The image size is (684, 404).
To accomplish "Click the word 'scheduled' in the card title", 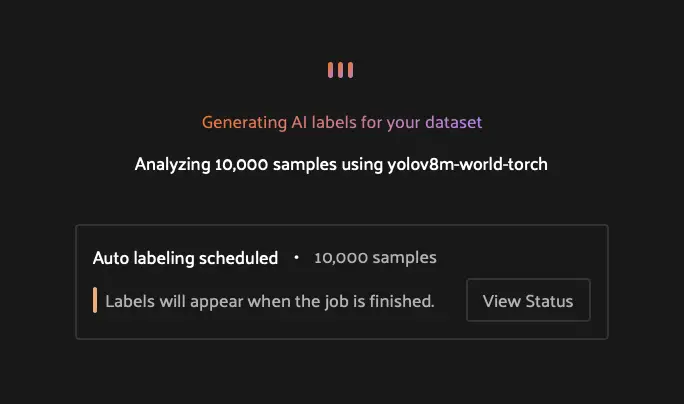I will pos(240,258).
